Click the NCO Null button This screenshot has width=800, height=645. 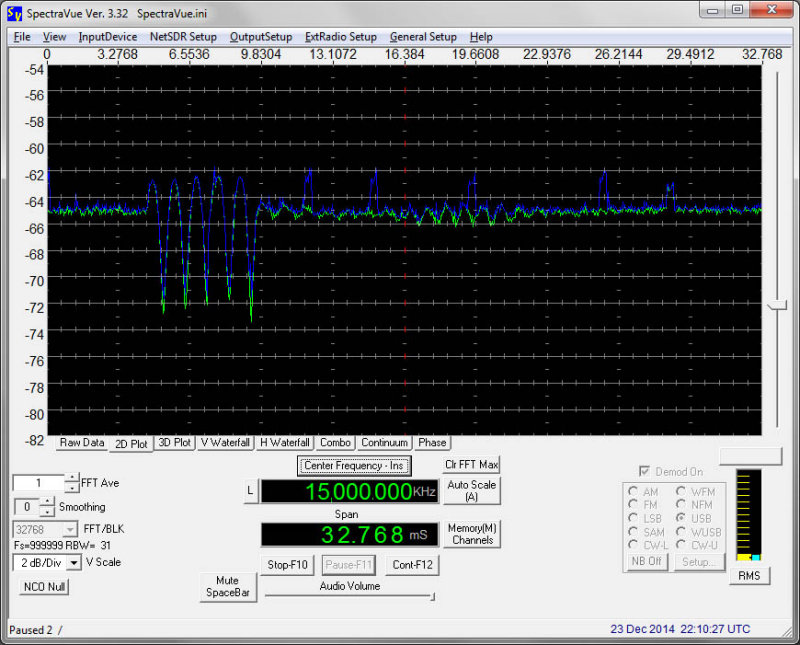pyautogui.click(x=44, y=587)
